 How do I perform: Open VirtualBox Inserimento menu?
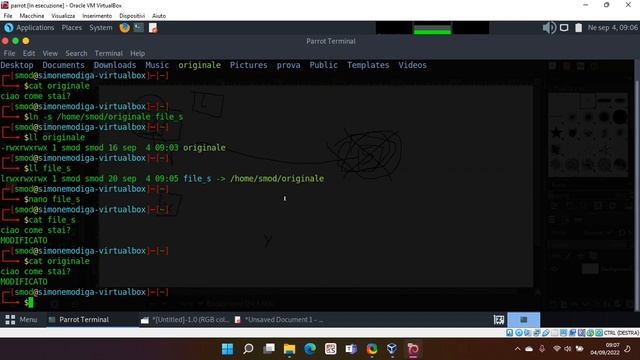click(97, 16)
